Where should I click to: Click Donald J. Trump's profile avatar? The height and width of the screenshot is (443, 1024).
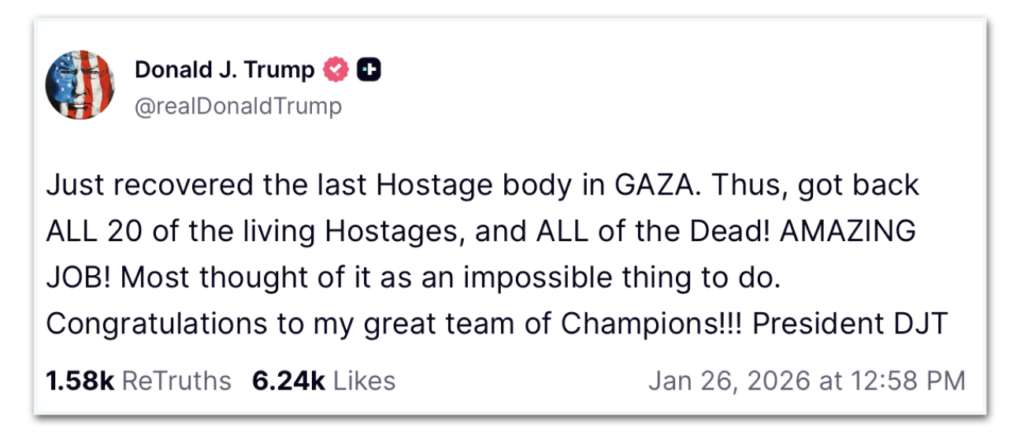coord(81,84)
